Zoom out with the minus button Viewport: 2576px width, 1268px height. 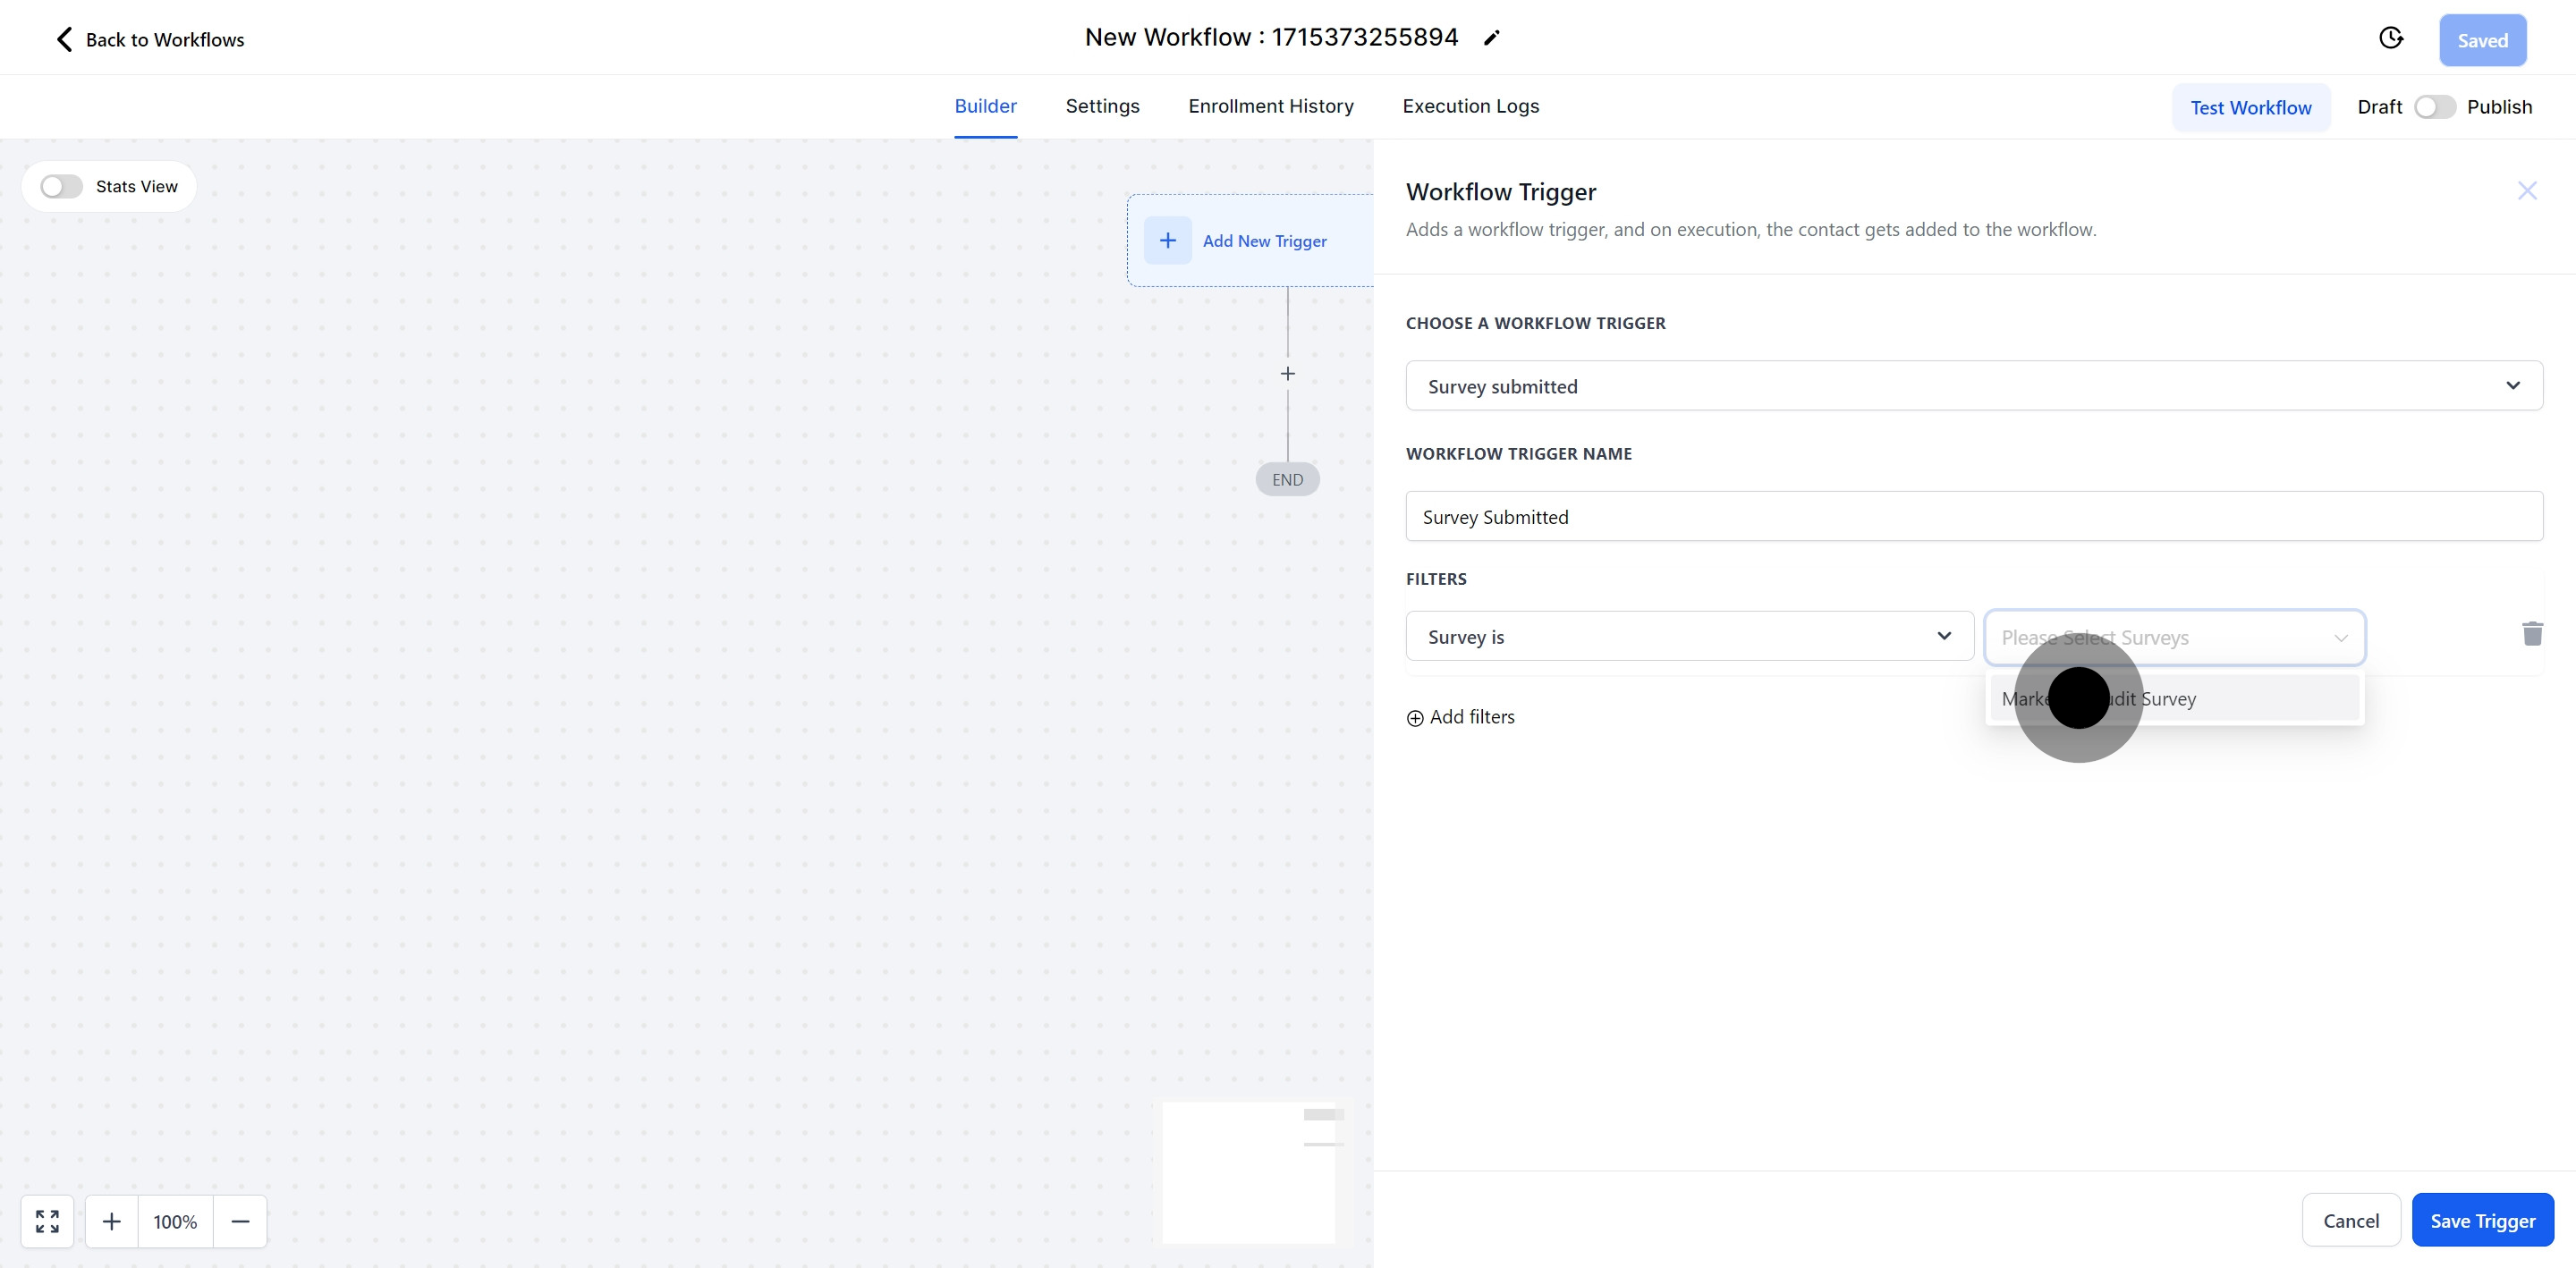240,1221
